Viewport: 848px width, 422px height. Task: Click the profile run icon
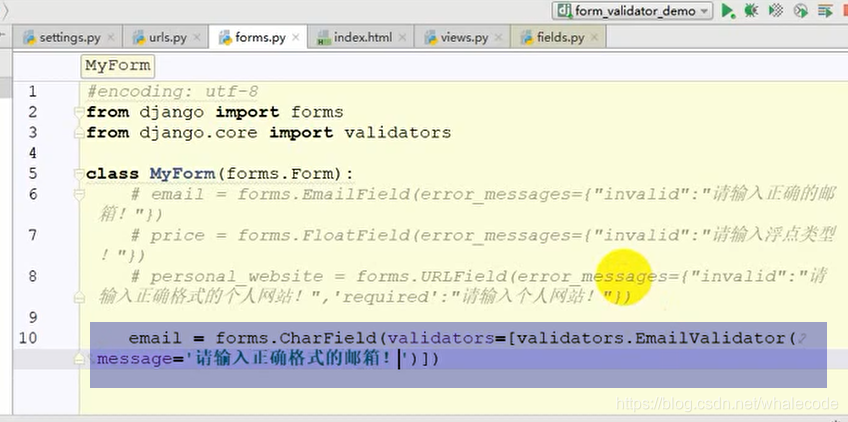(x=801, y=11)
